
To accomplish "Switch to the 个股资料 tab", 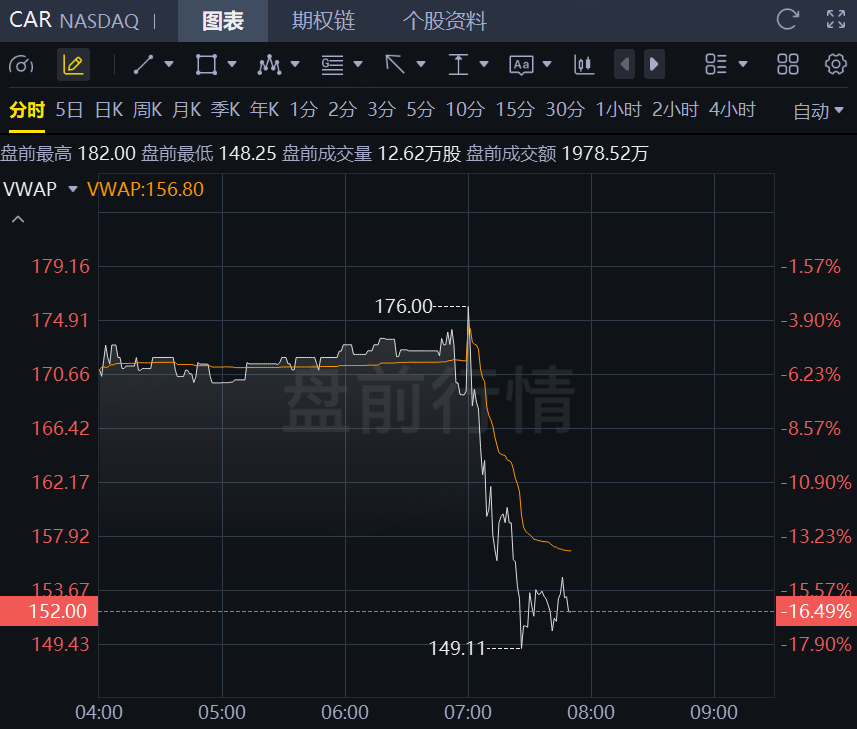I will [444, 21].
